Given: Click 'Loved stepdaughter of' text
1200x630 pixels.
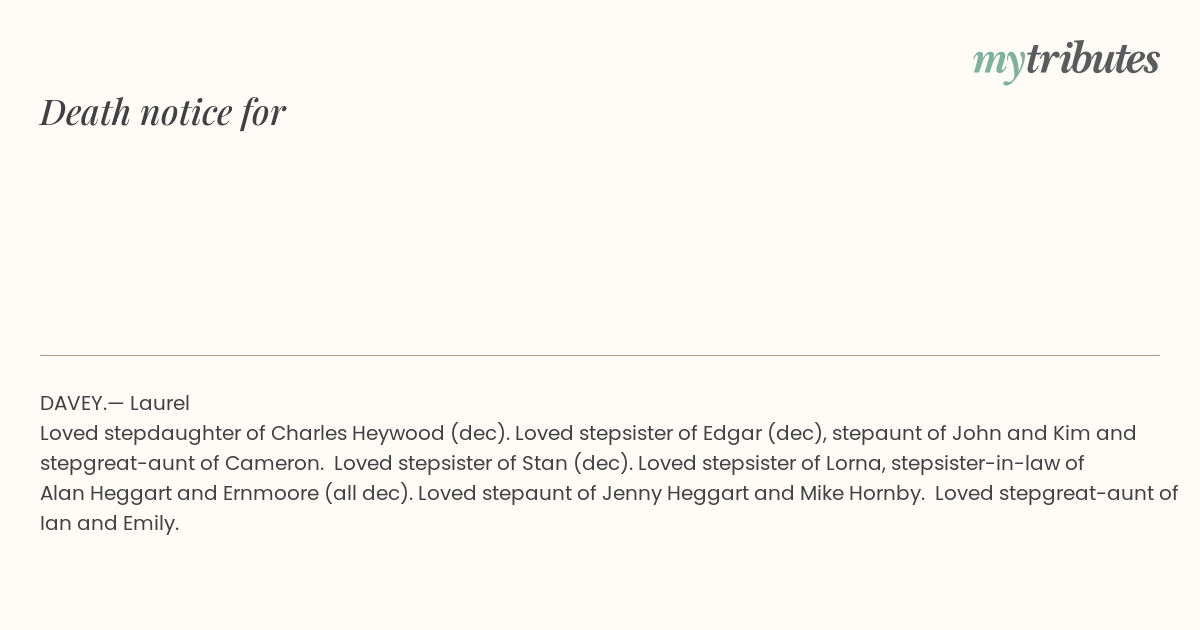Looking at the screenshot, I should [153, 433].
